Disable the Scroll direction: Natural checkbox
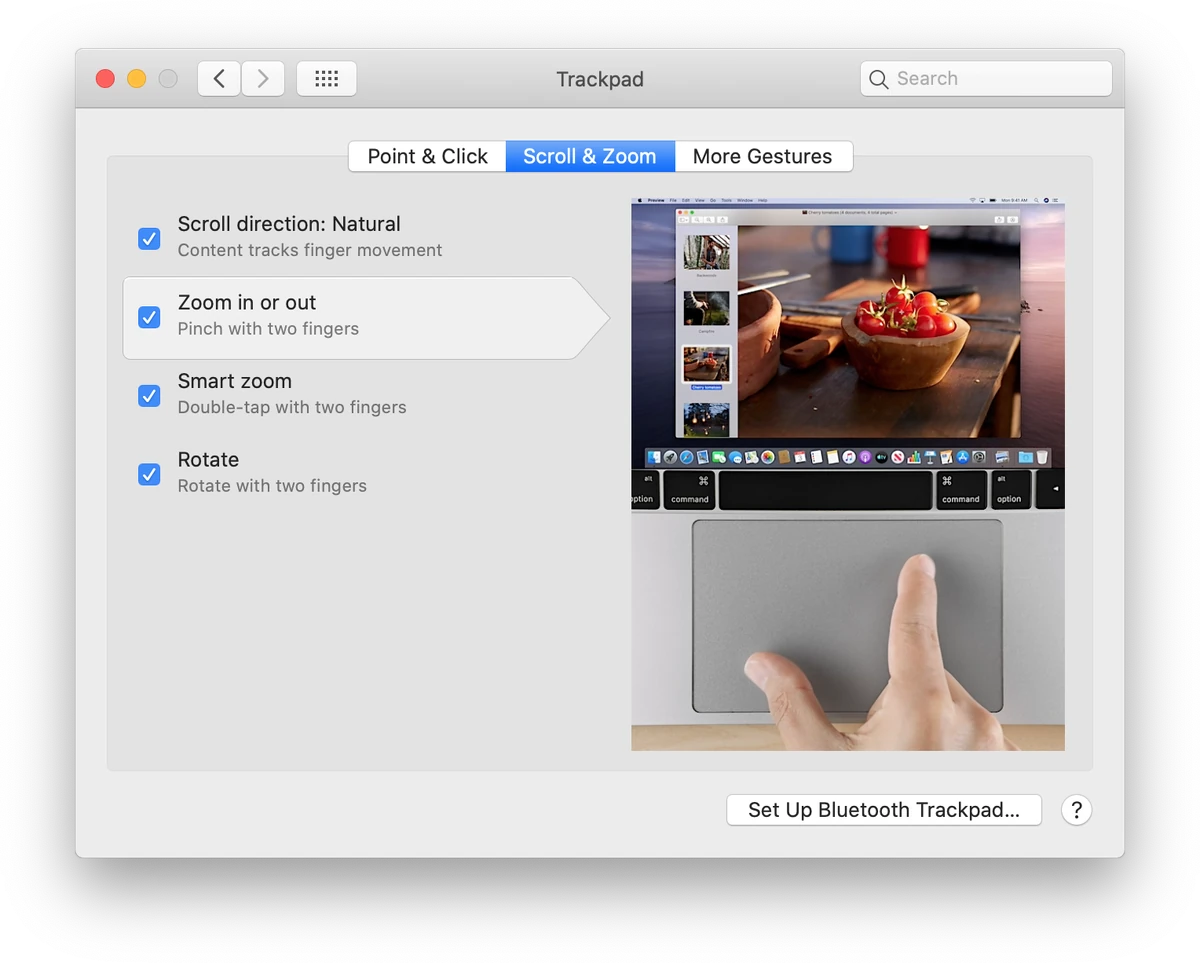1200x963 pixels. [x=149, y=238]
